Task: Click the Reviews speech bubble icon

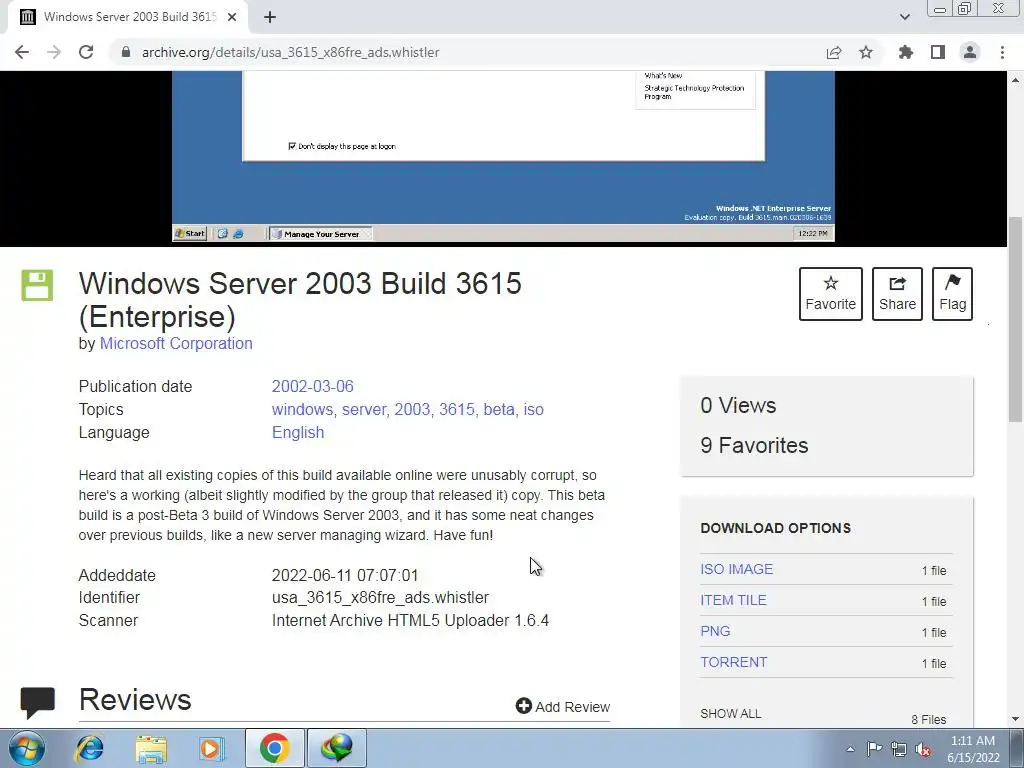Action: click(x=37, y=702)
